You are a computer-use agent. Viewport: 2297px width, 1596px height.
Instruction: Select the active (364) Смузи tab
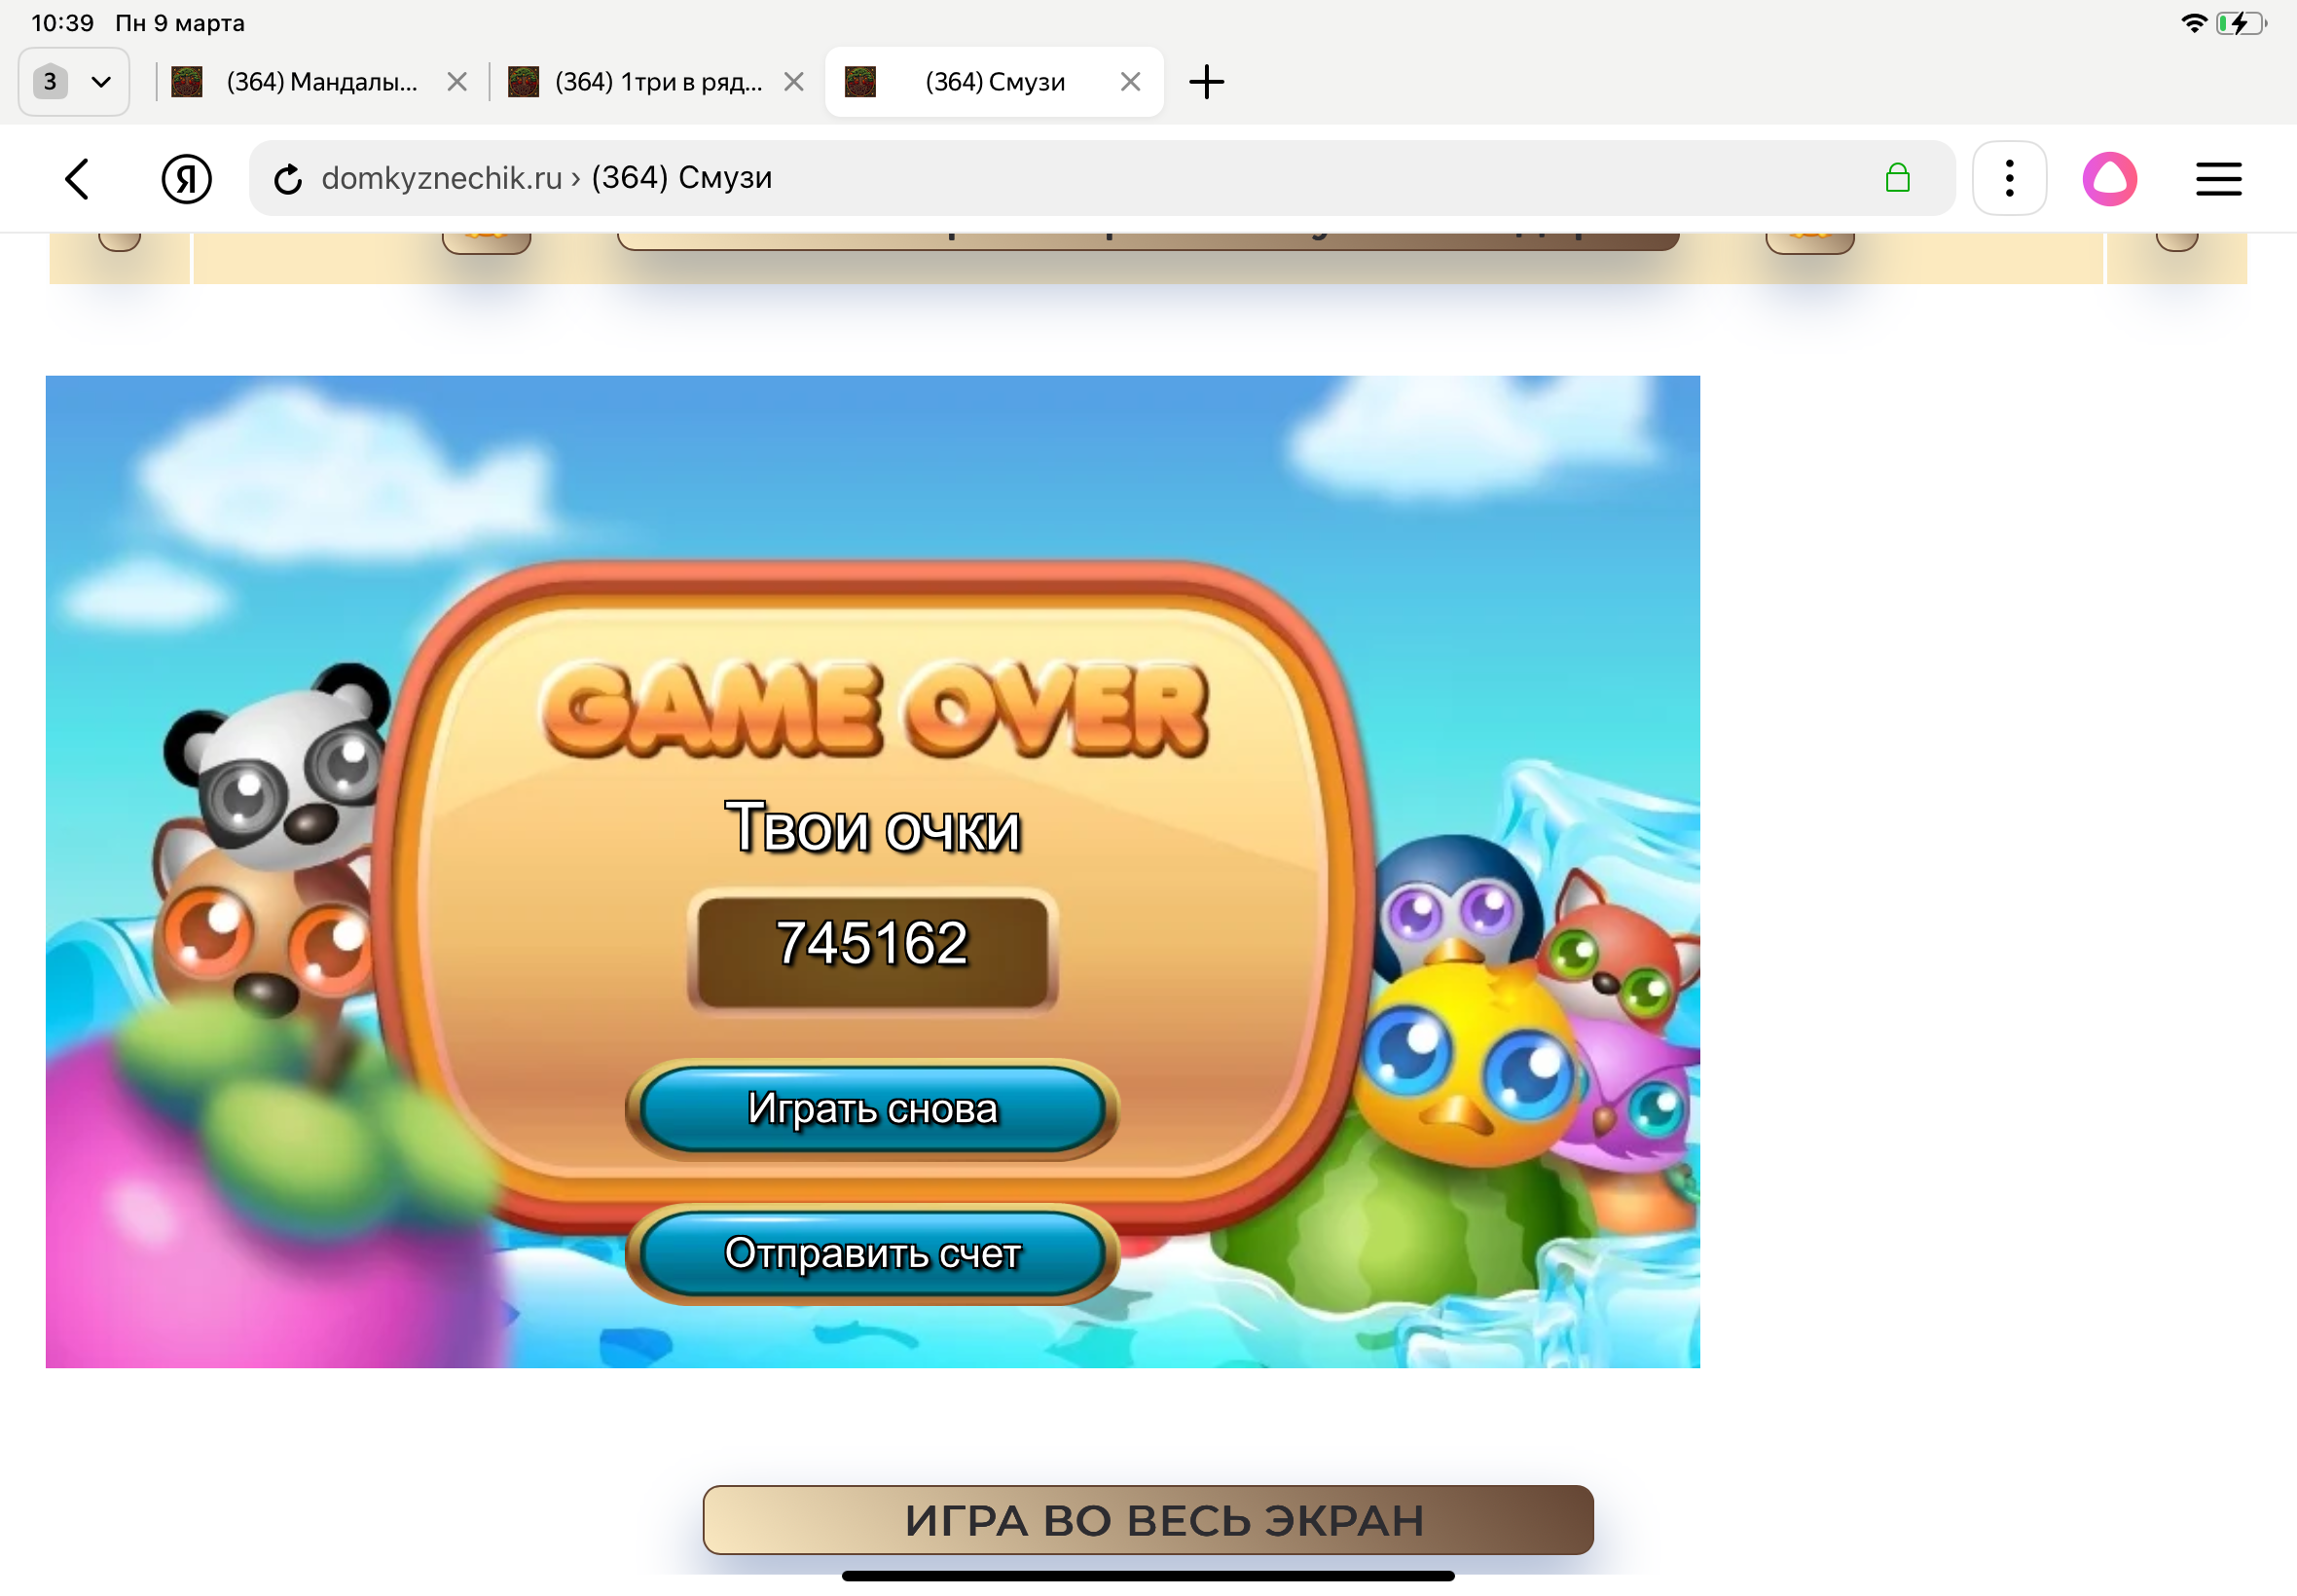993,82
